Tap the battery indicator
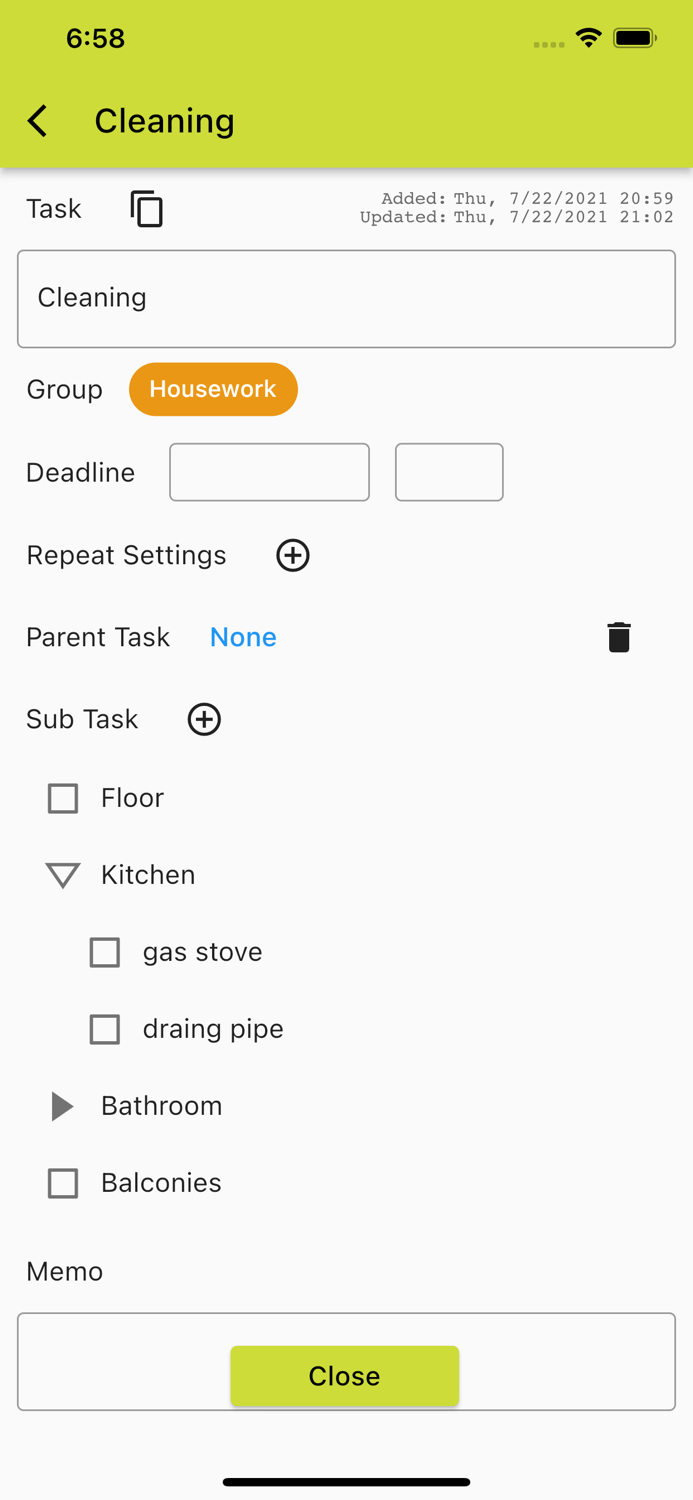 point(634,38)
